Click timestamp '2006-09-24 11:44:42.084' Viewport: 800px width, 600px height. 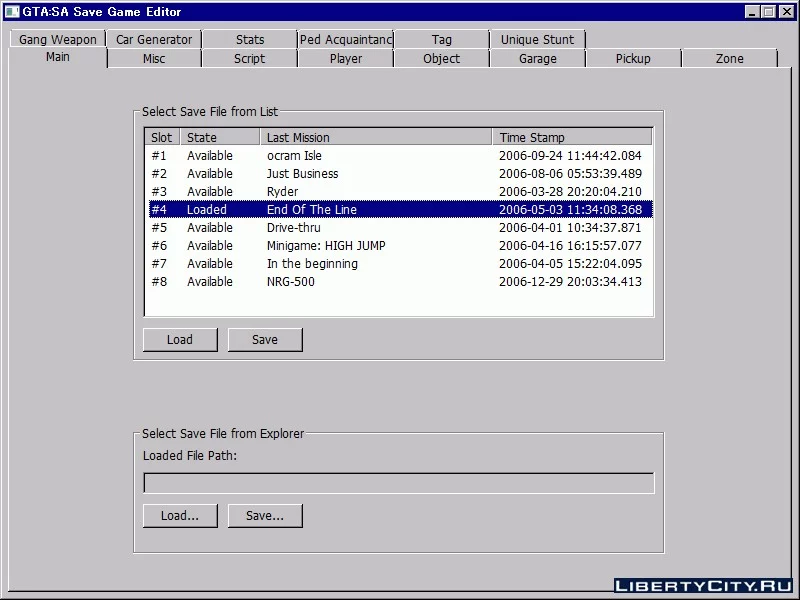[x=570, y=156]
